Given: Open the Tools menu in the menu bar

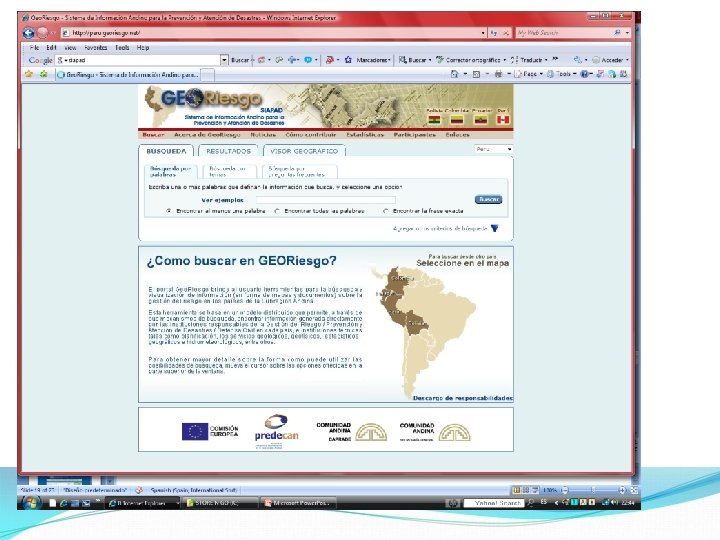Looking at the screenshot, I should click(122, 48).
